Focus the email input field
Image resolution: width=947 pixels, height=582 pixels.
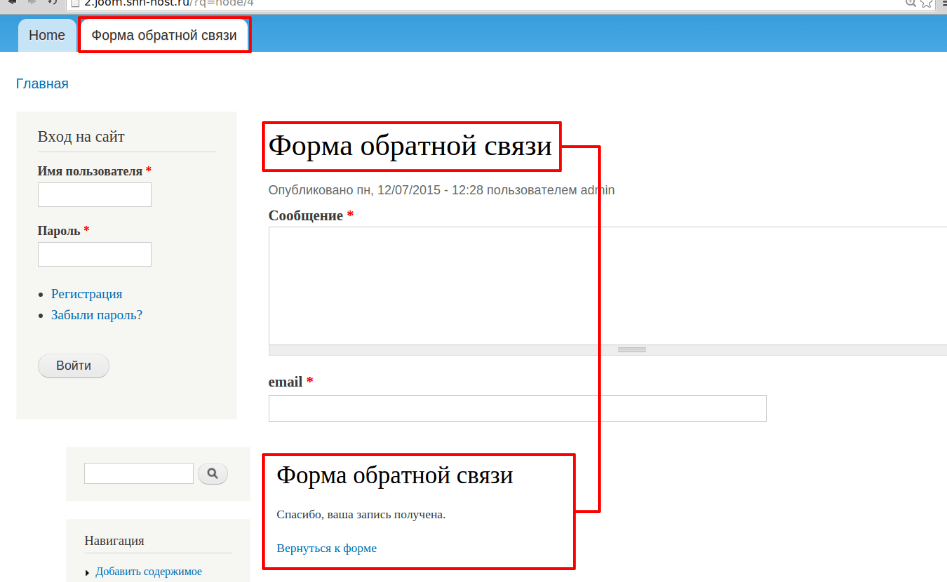pos(517,408)
